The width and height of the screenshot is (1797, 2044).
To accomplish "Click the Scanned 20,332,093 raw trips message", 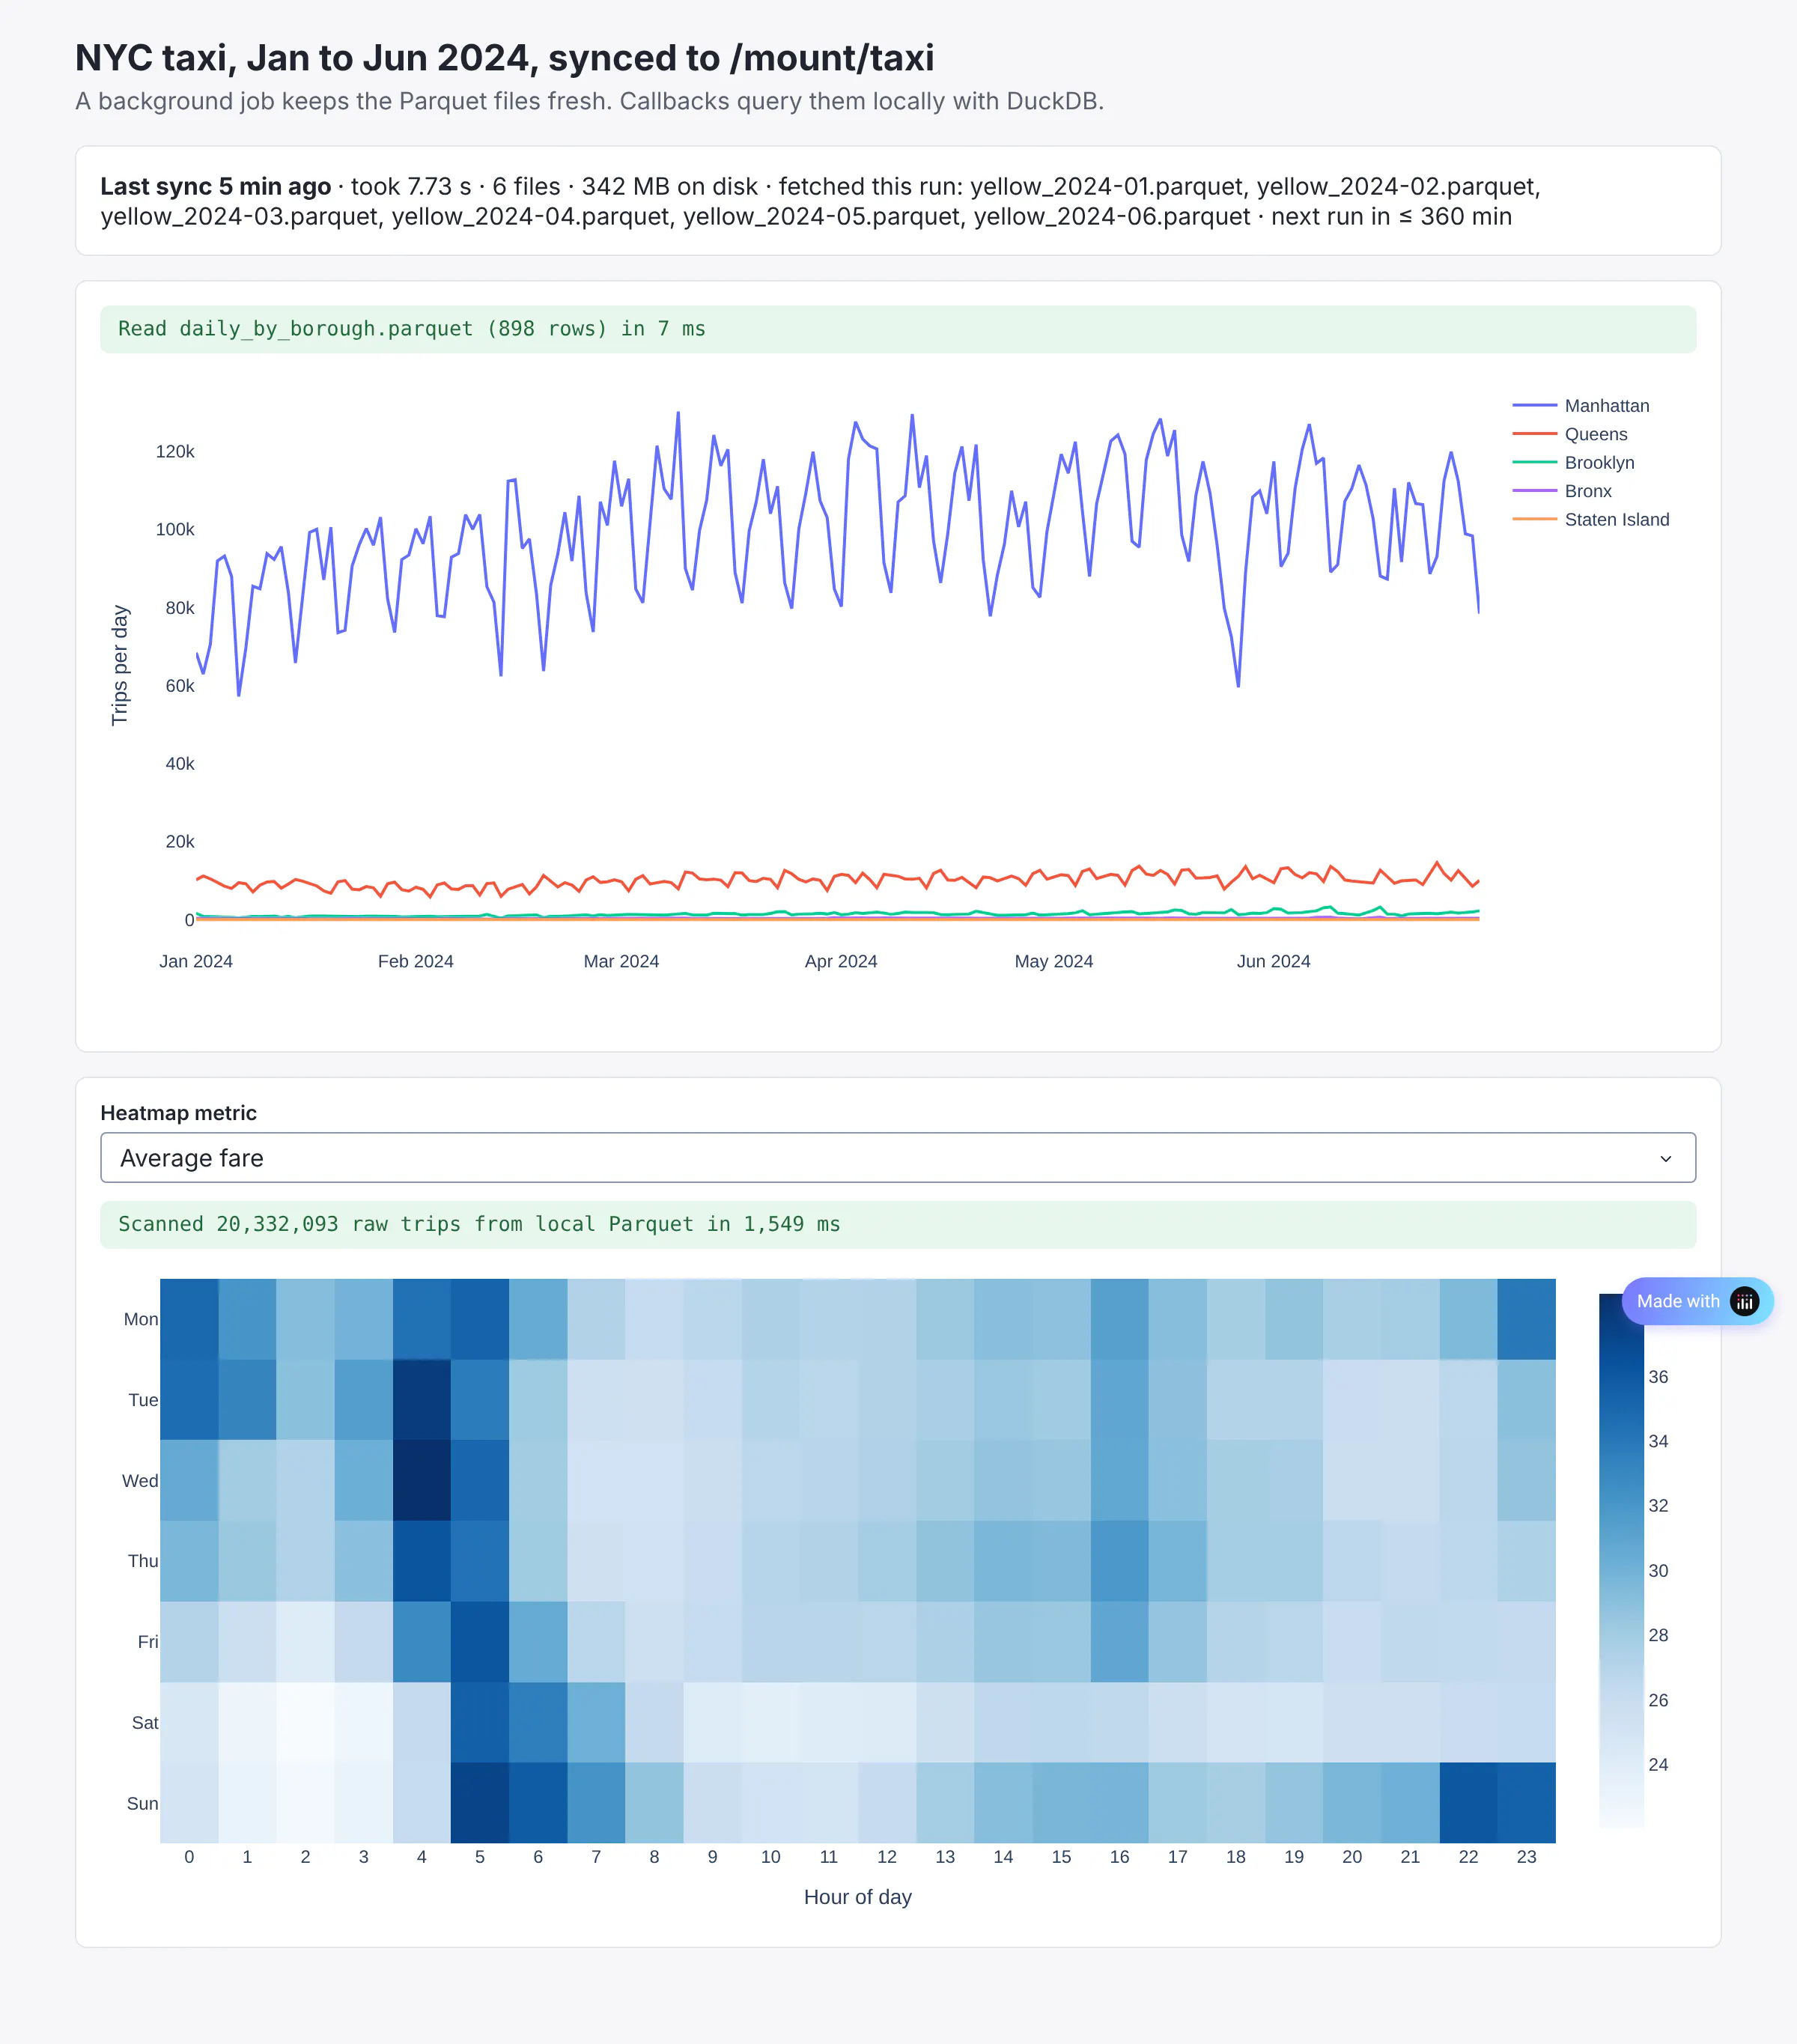I will tap(898, 1225).
